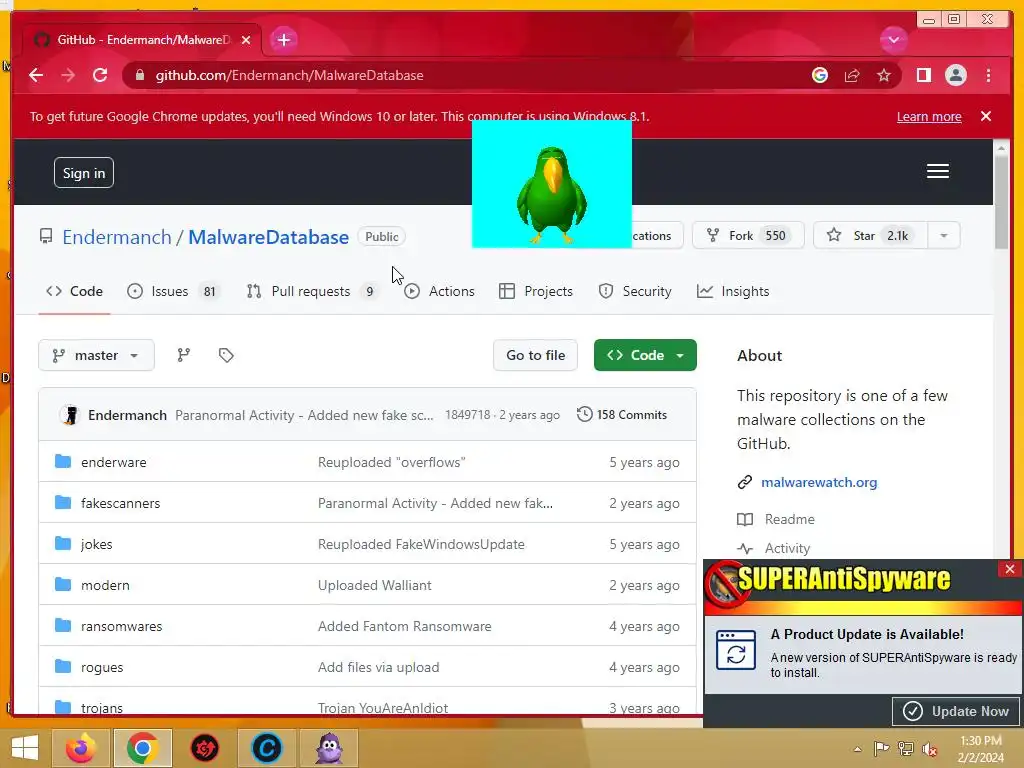Open the Security tab
This screenshot has width=1024, height=768.
(635, 291)
